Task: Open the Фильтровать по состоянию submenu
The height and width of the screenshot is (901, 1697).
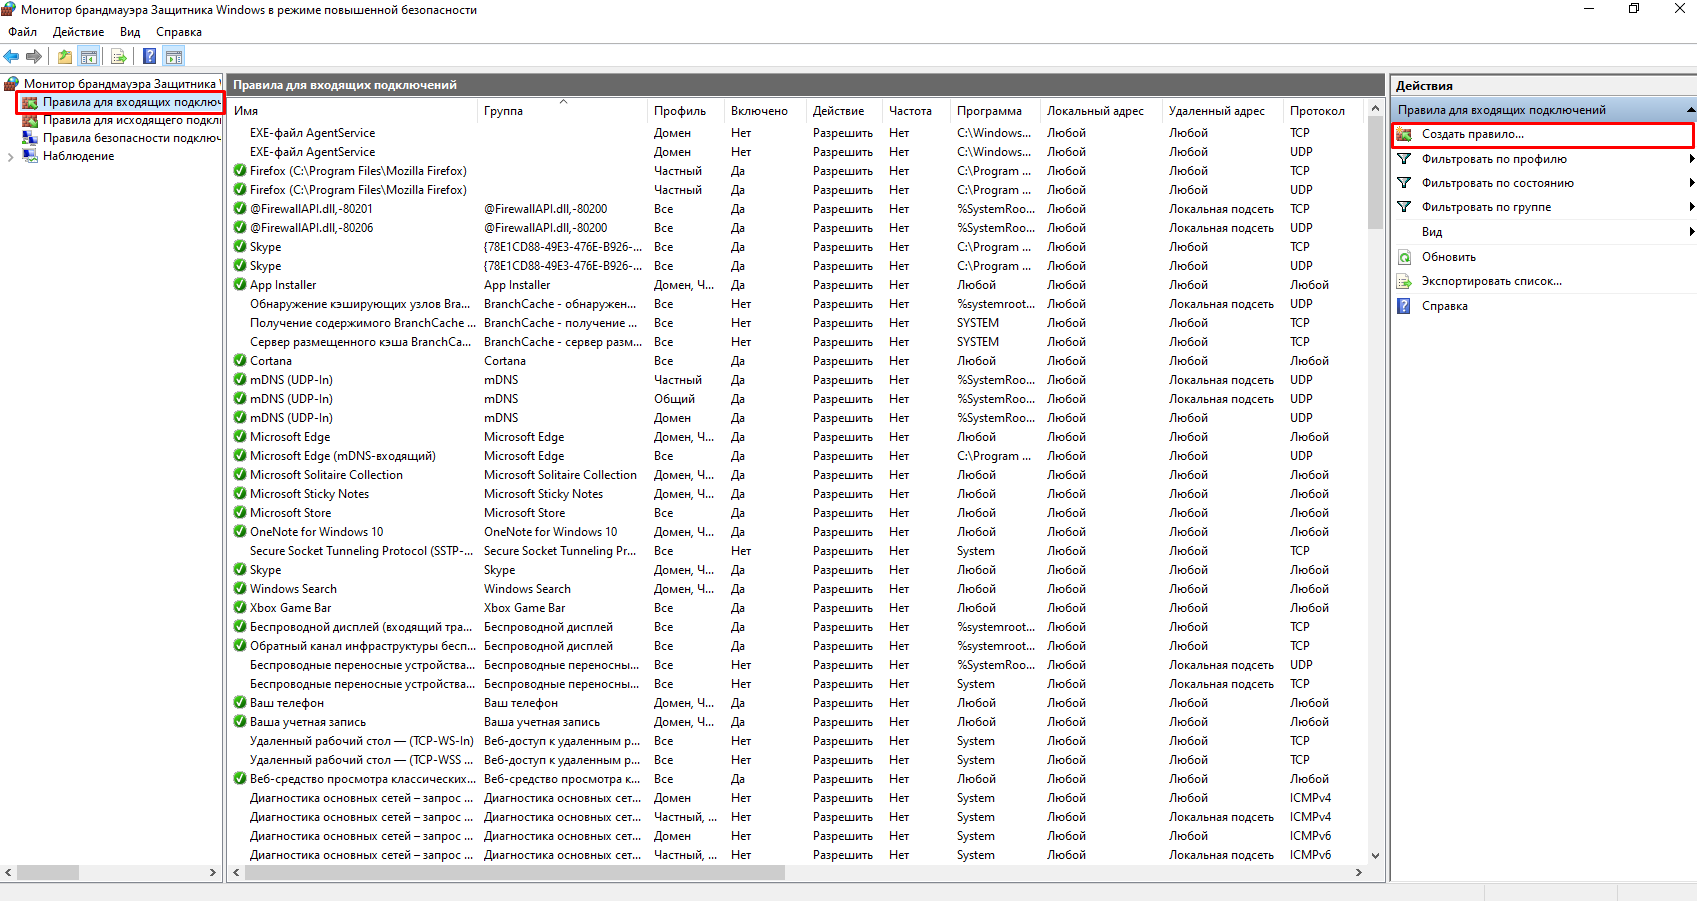Action: point(1497,183)
